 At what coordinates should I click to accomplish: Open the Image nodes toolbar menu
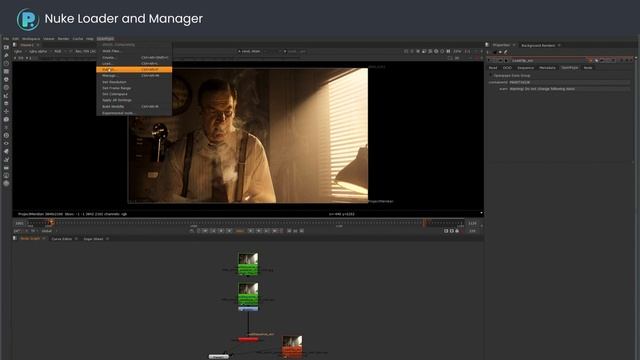6,47
